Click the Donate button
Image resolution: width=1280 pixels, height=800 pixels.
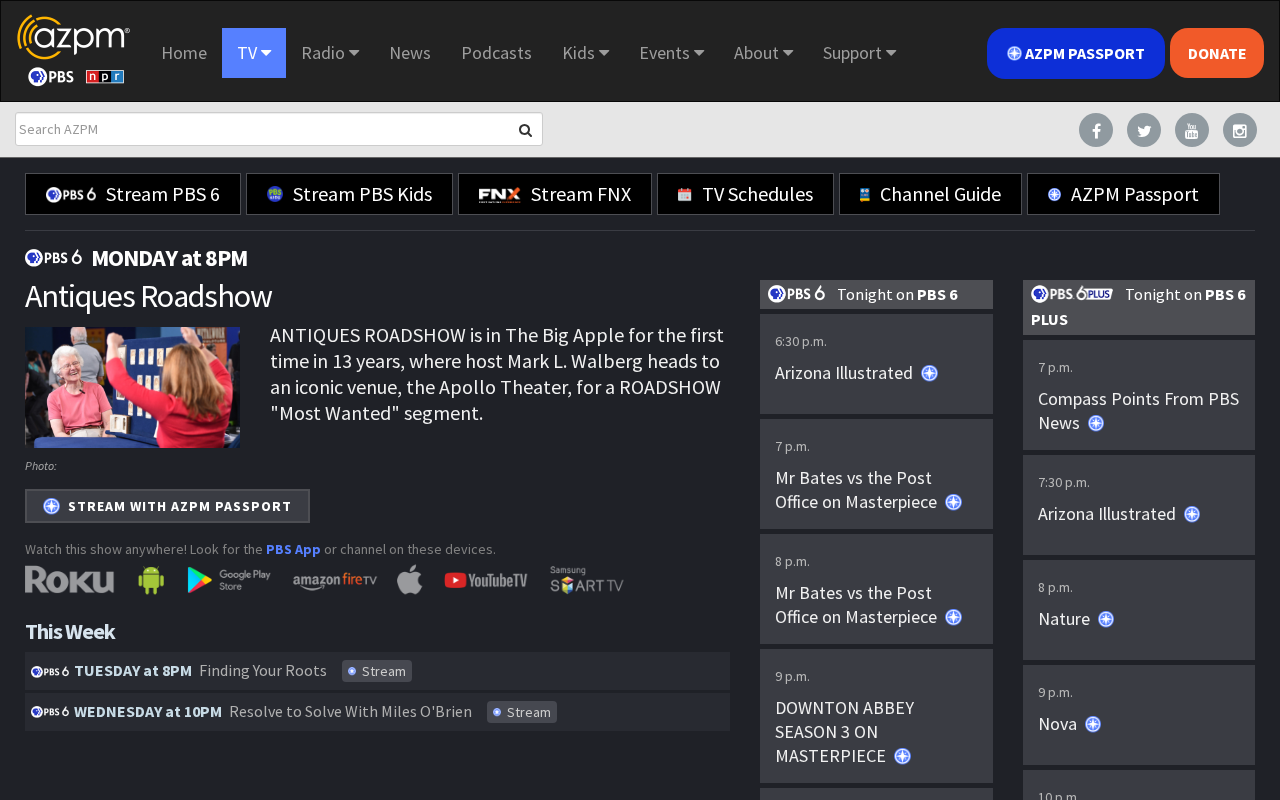1217,53
